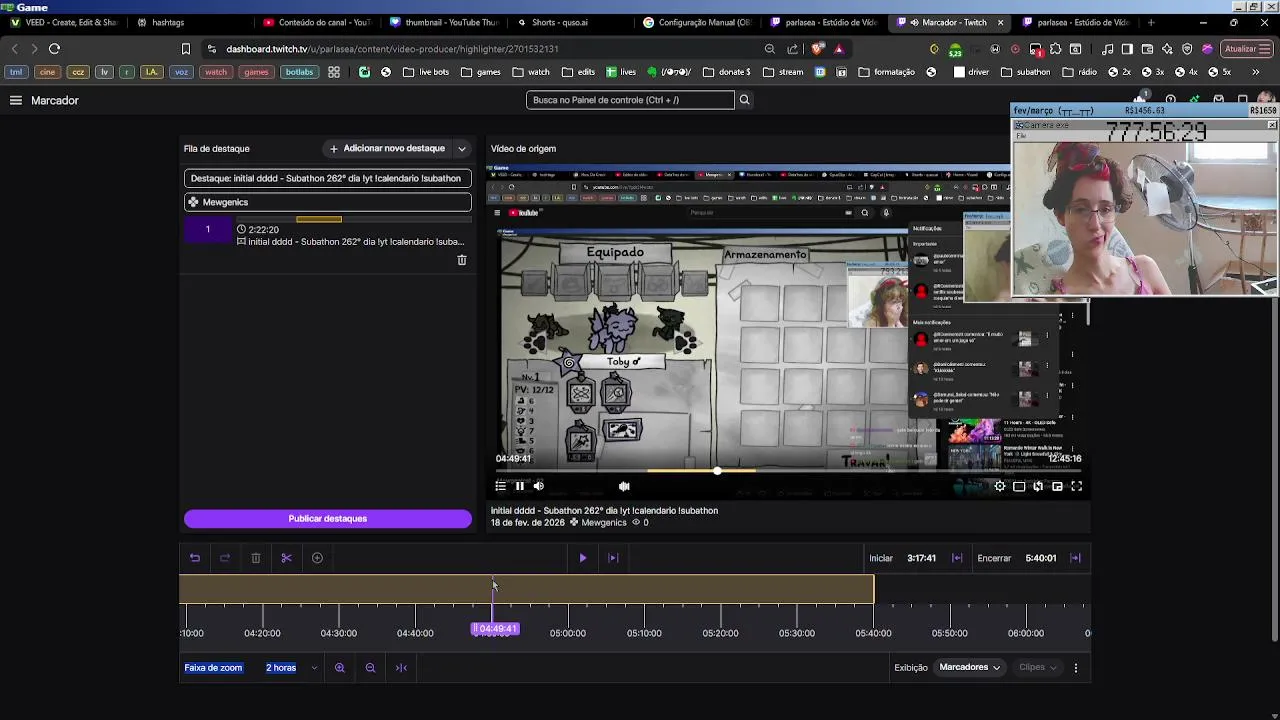Screen dimensions: 1280x720
Task: Click the address bar URL
Action: (x=392, y=48)
